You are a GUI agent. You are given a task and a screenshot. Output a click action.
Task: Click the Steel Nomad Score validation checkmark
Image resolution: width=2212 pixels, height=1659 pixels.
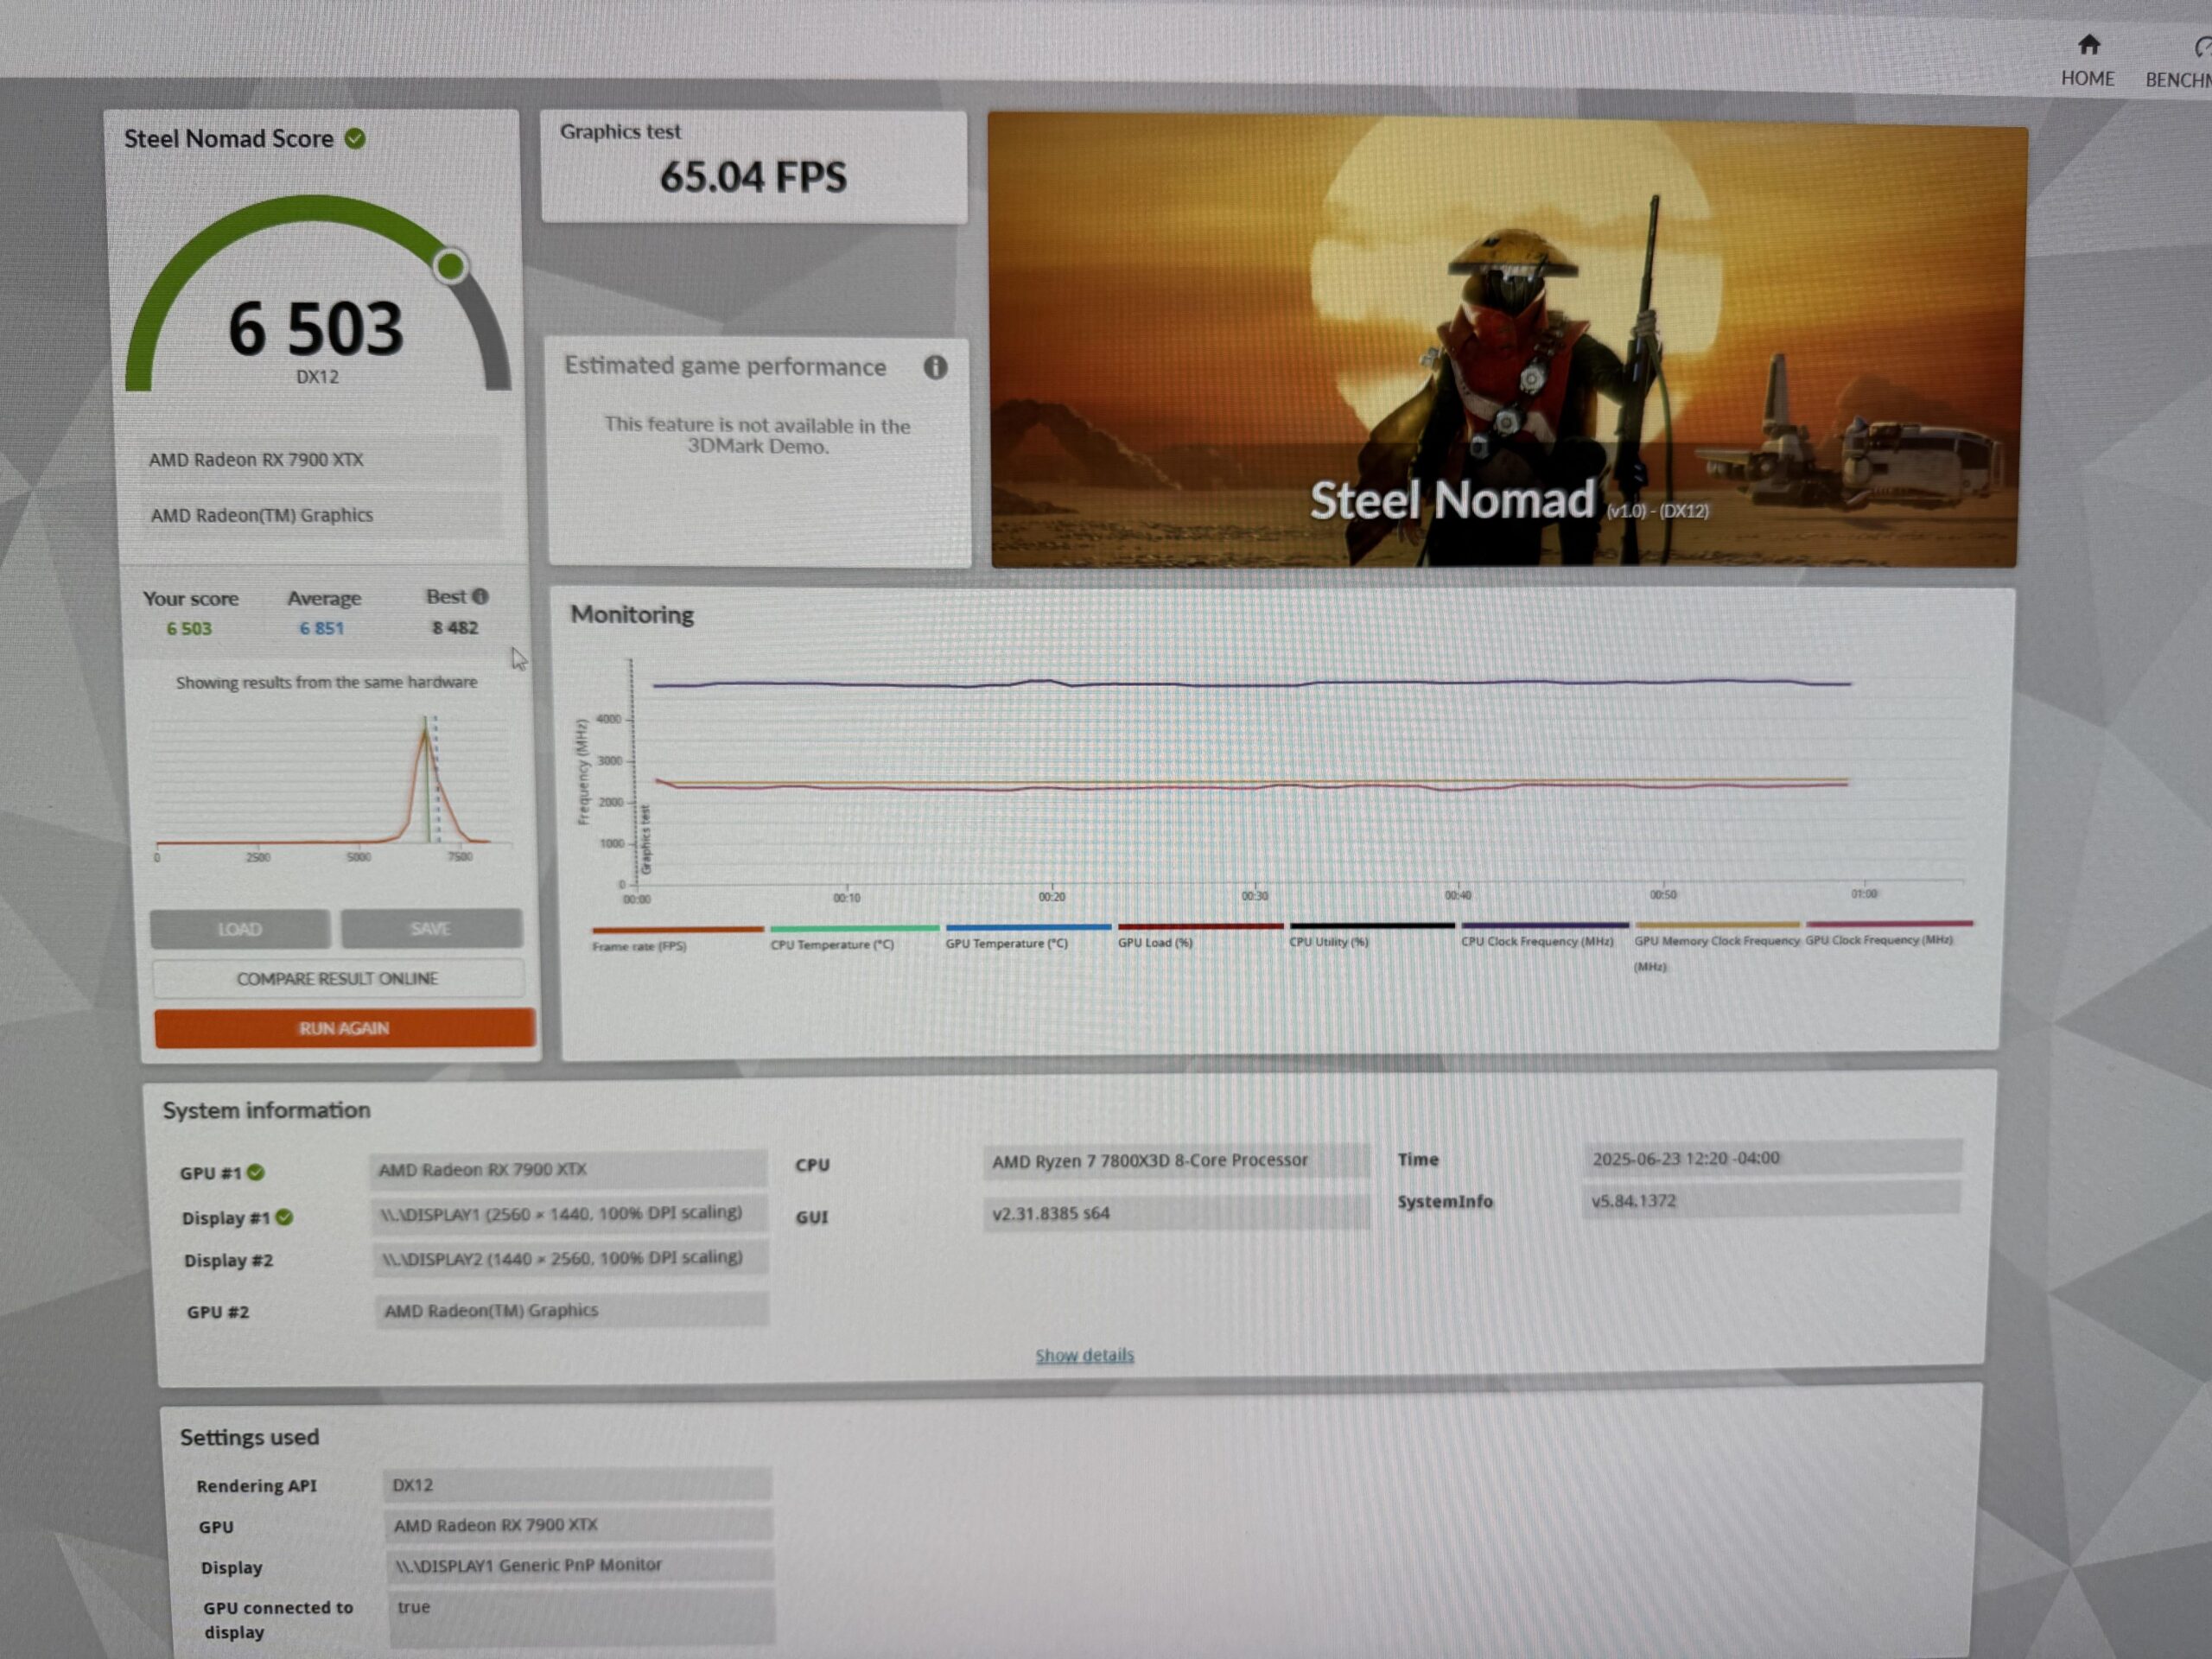tap(355, 138)
